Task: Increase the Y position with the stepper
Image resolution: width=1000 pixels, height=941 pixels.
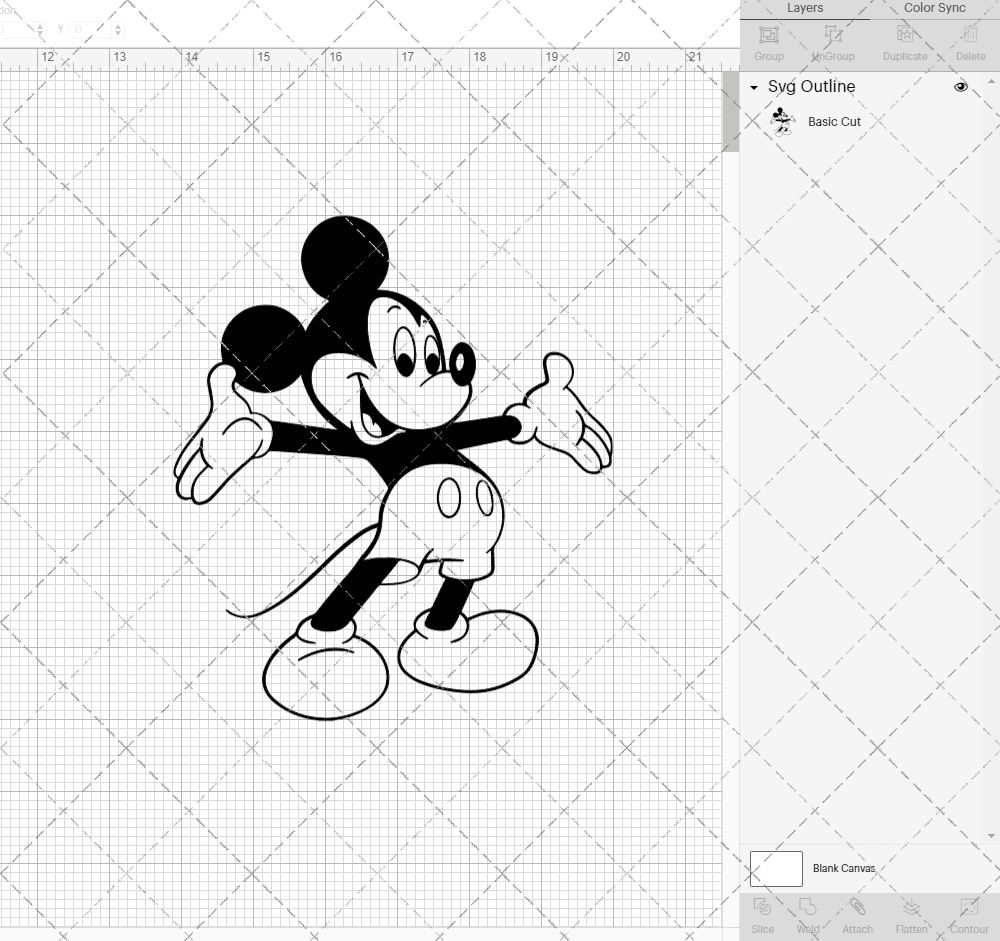Action: tap(118, 25)
